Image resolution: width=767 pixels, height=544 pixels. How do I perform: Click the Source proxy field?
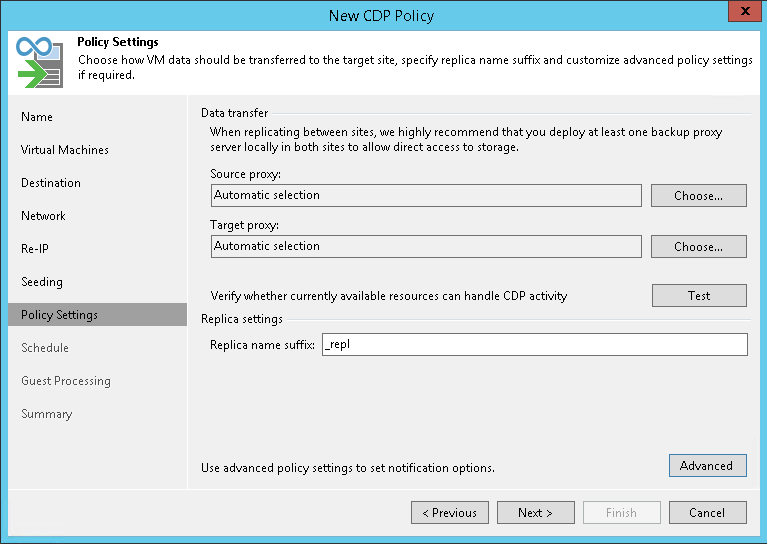click(426, 196)
